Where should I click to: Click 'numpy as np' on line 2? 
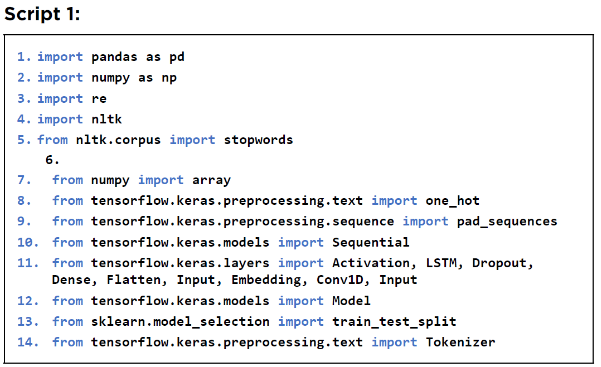pos(134,78)
